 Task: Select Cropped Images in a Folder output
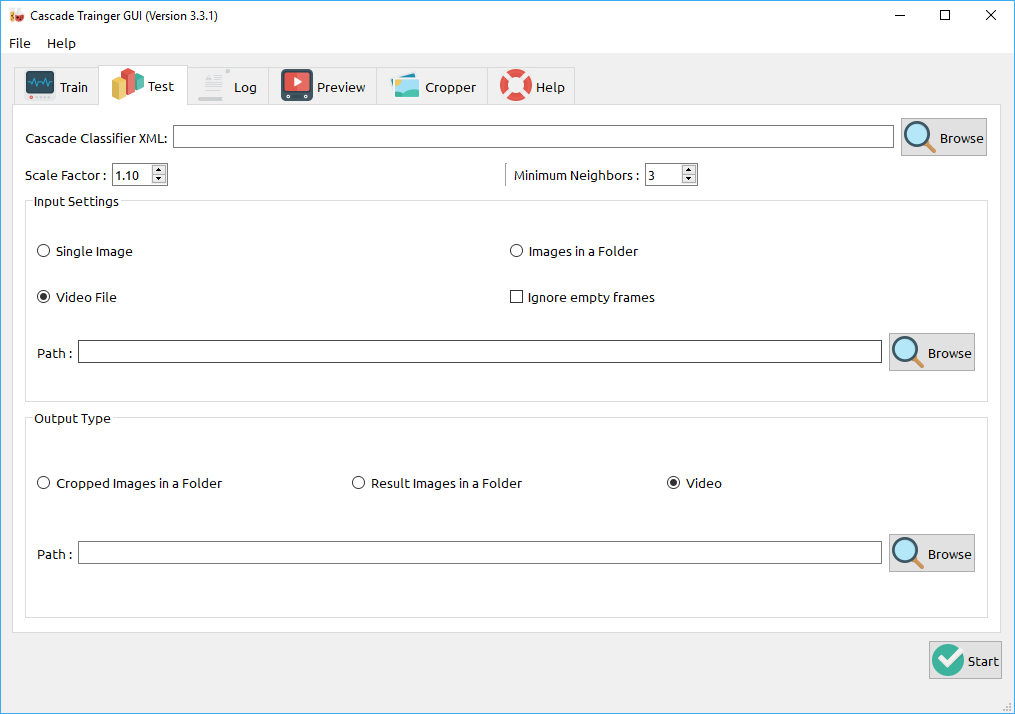point(129,483)
